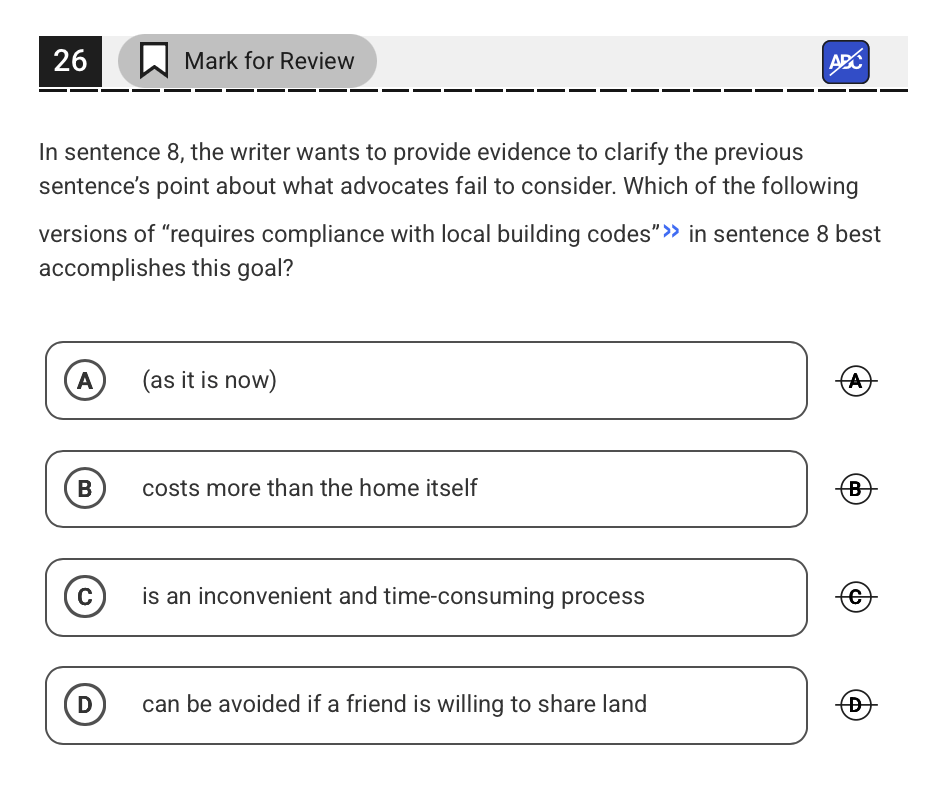Screen dimensions: 932x796
Task: Click question number 26 badge
Action: pos(70,61)
